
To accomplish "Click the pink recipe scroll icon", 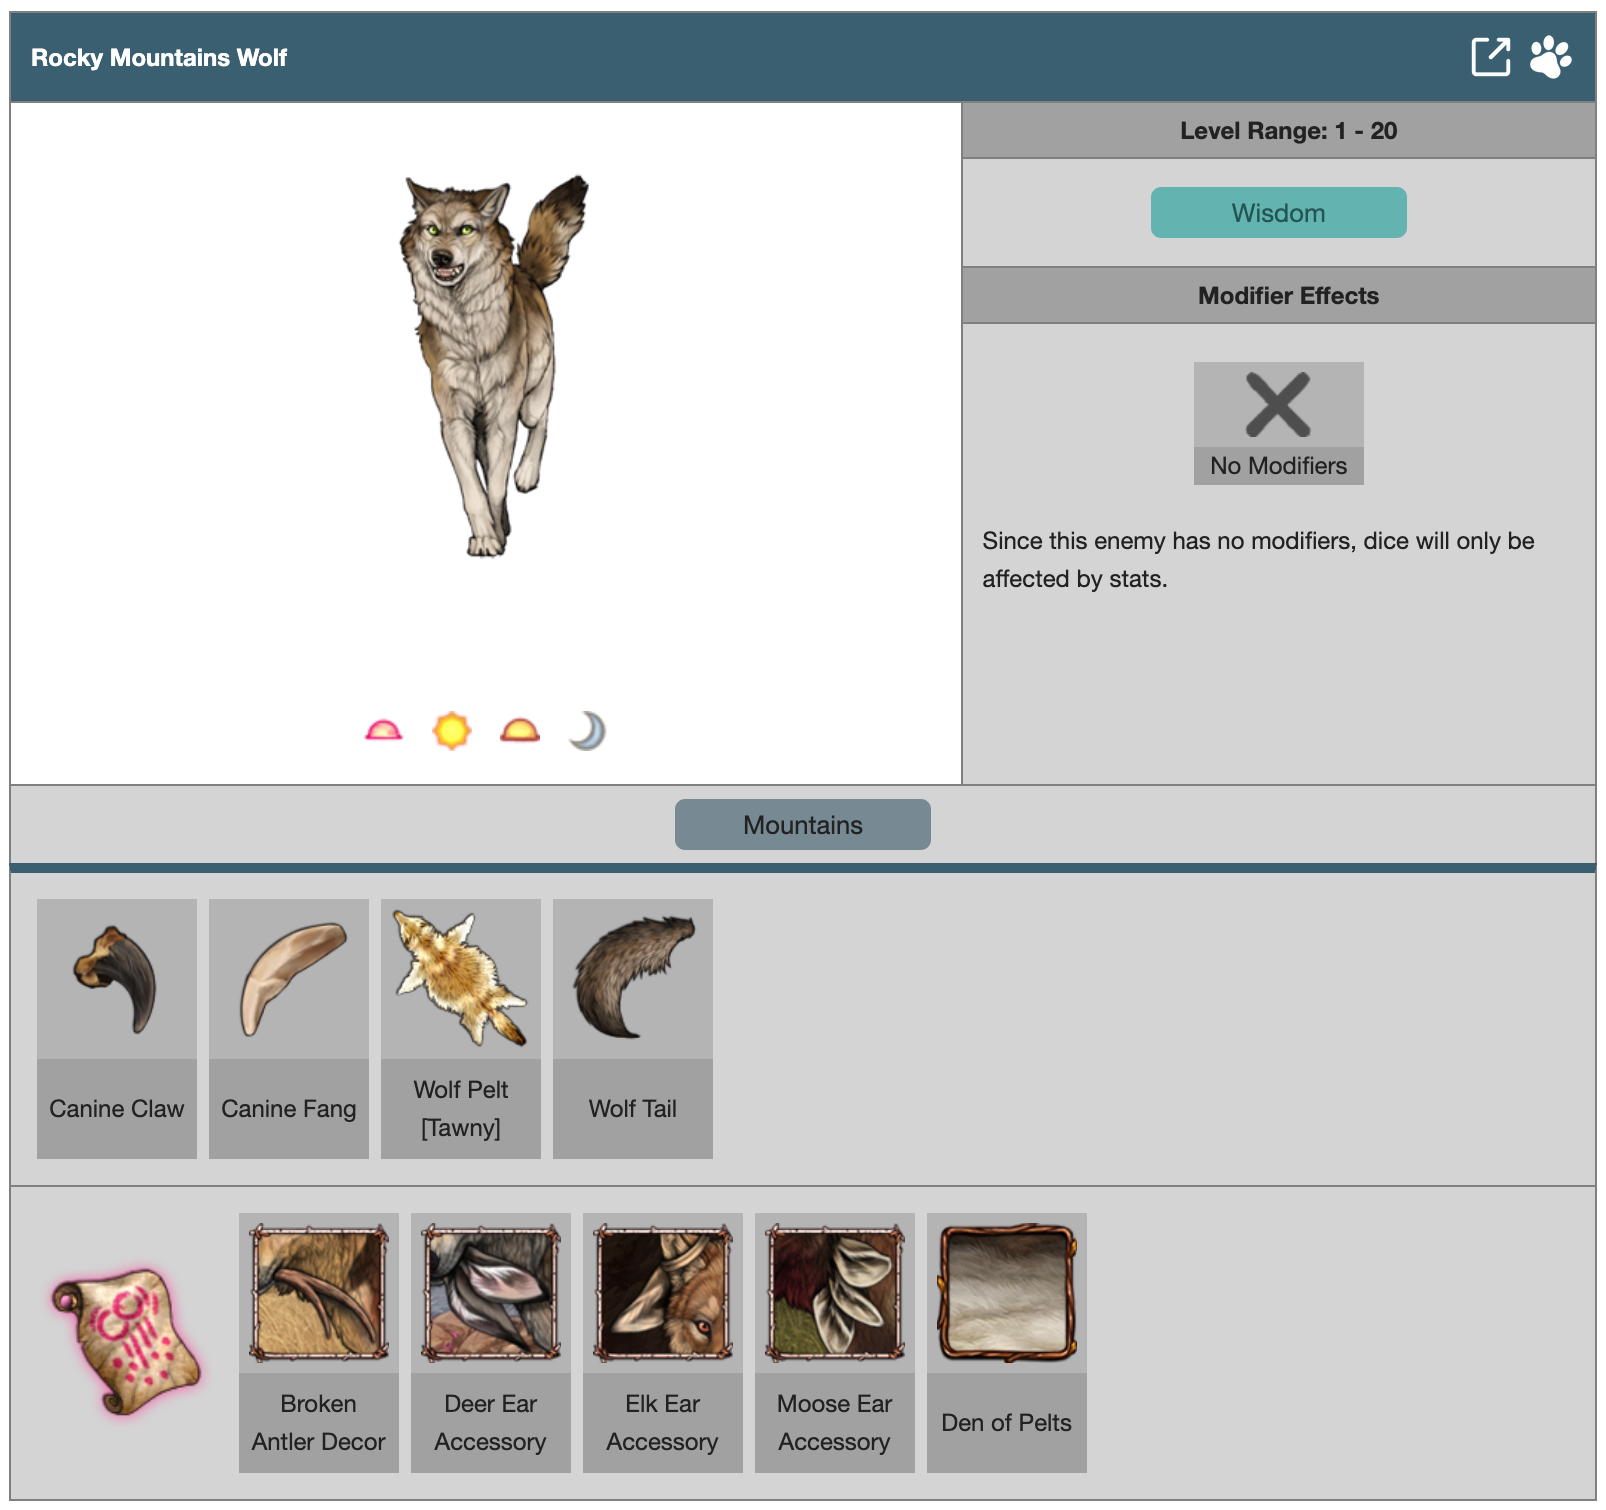I will click(x=126, y=1342).
